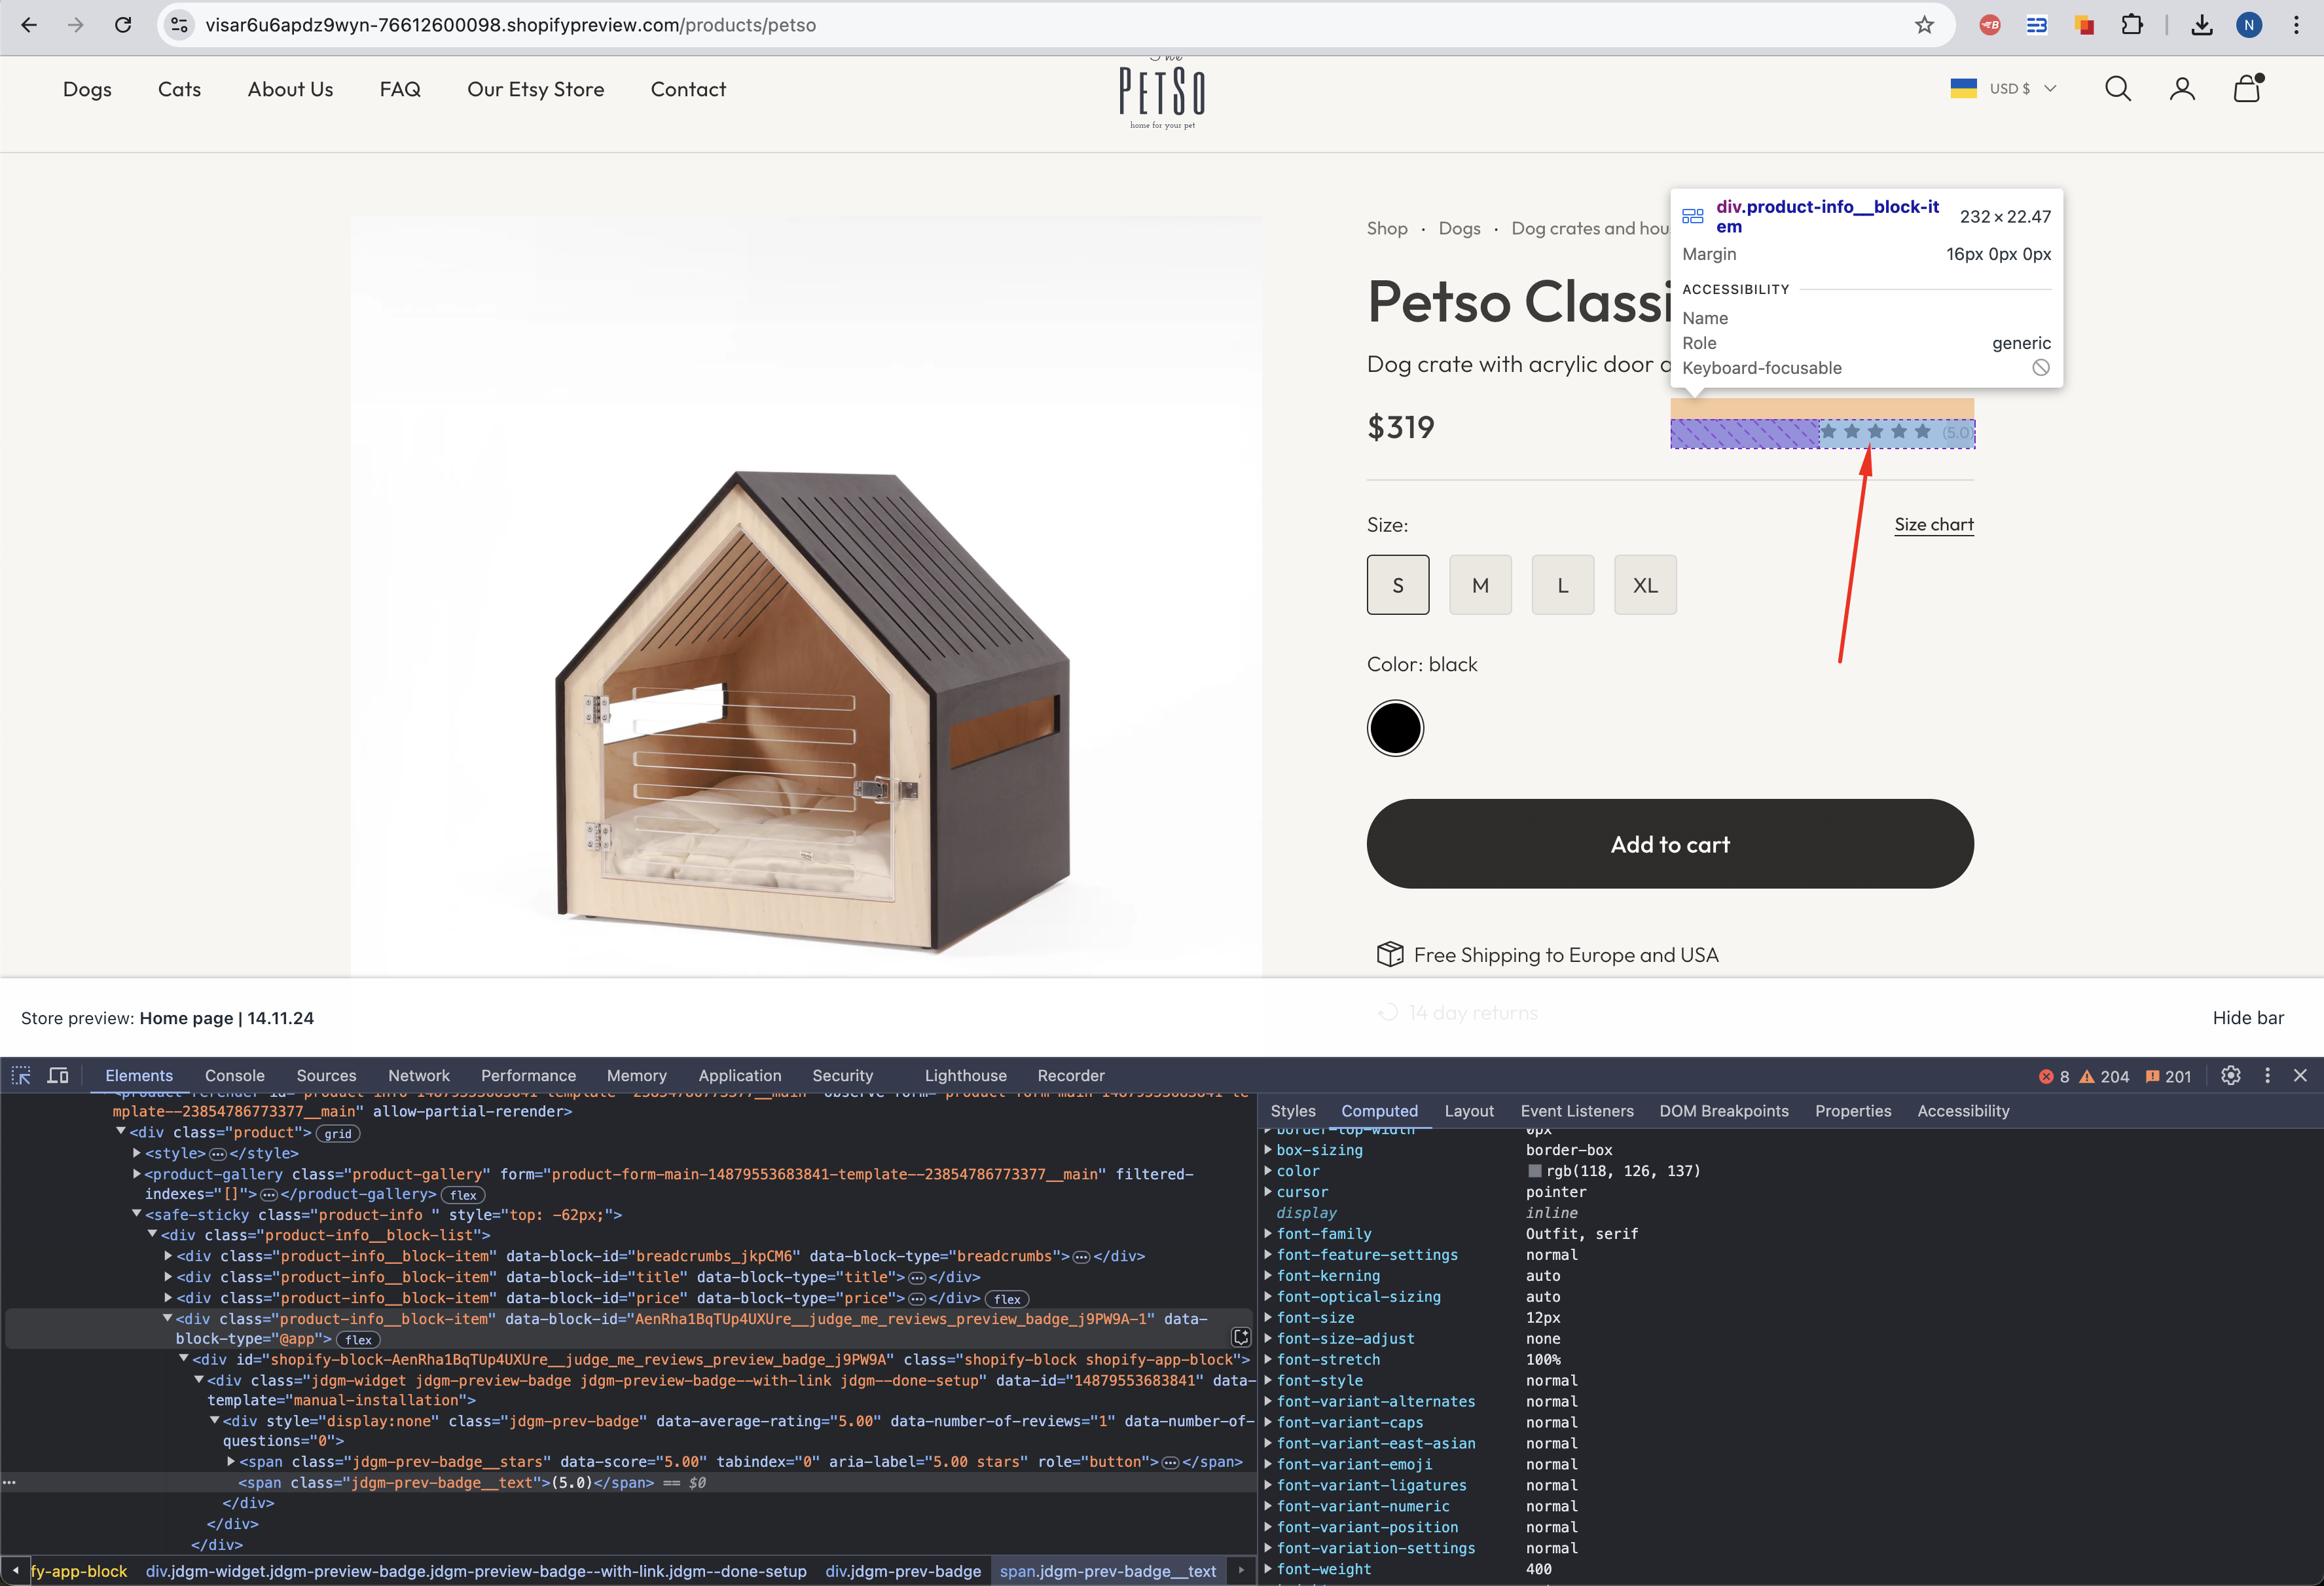Toggle the DevTools device toolbar
This screenshot has width=2324, height=1586.
(58, 1075)
